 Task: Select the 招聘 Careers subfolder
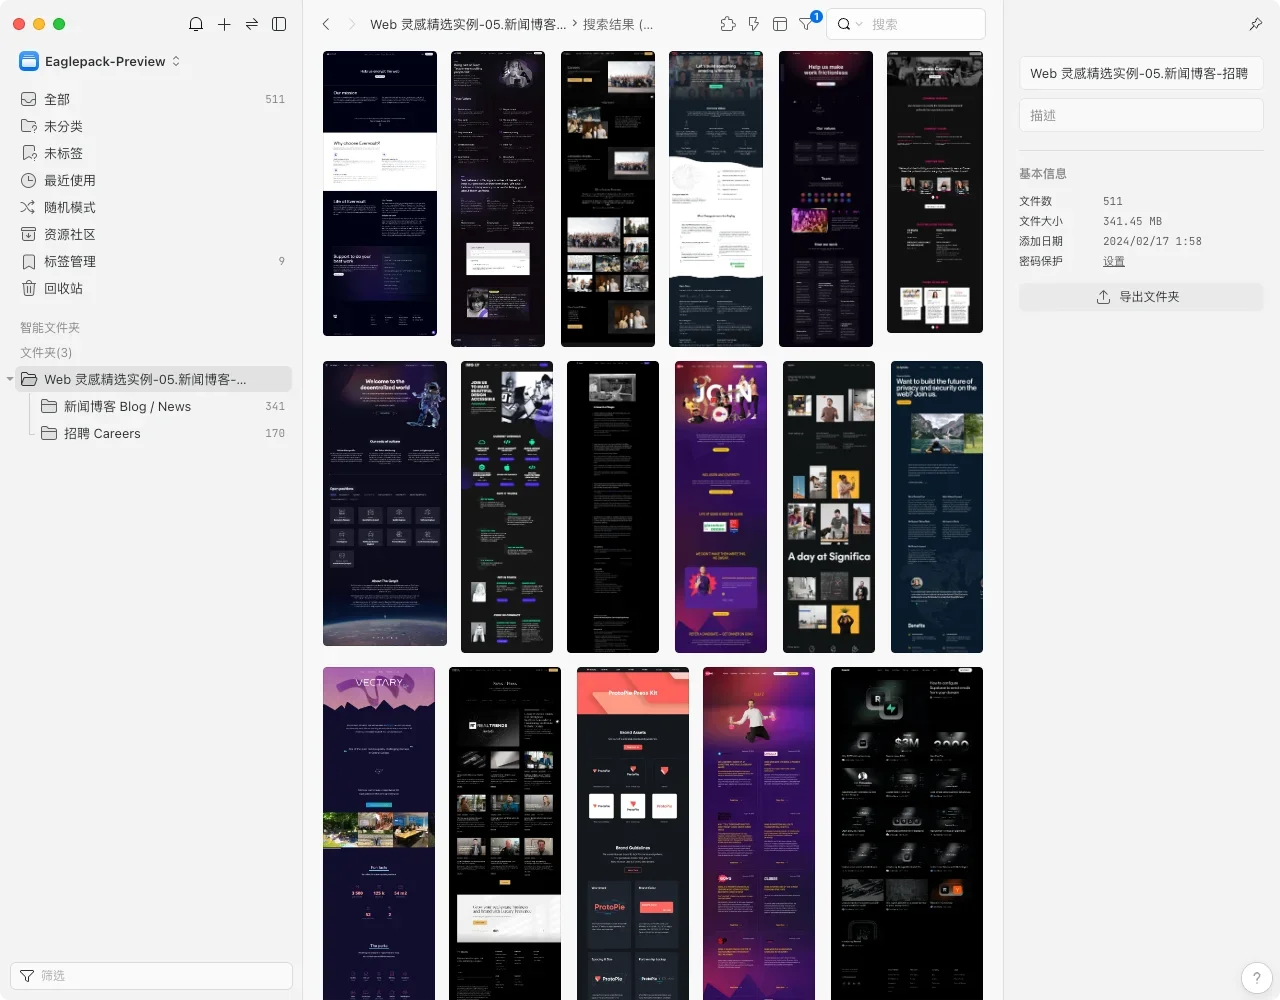(102, 433)
